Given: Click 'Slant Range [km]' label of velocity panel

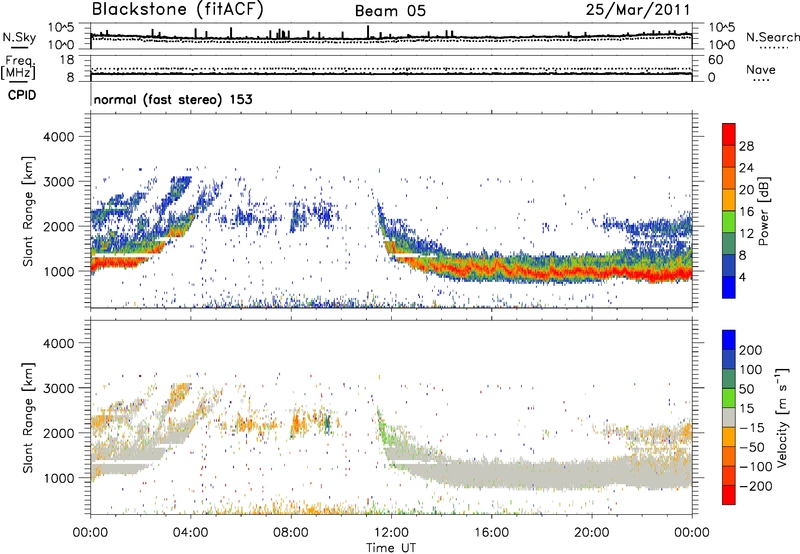Looking at the screenshot, I should 28,418.
